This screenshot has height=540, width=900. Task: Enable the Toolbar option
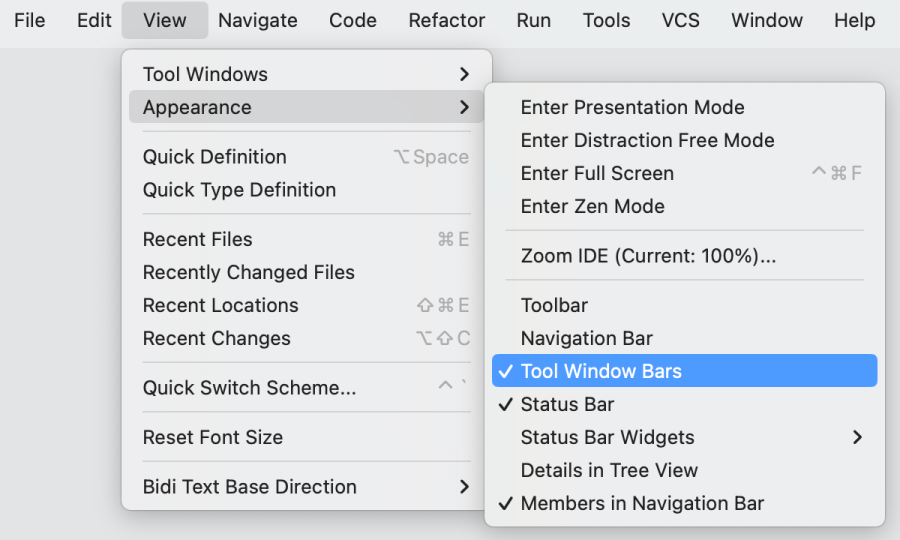point(554,305)
